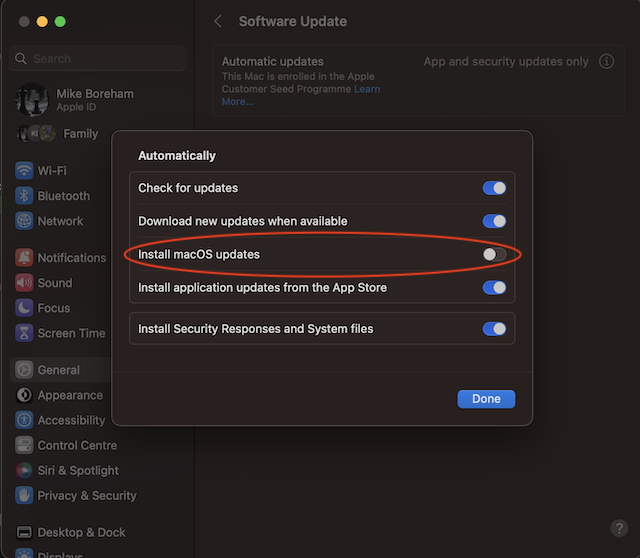Screen dimensions: 640x558
Task: Open the Control Centre icon
Action: point(24,445)
